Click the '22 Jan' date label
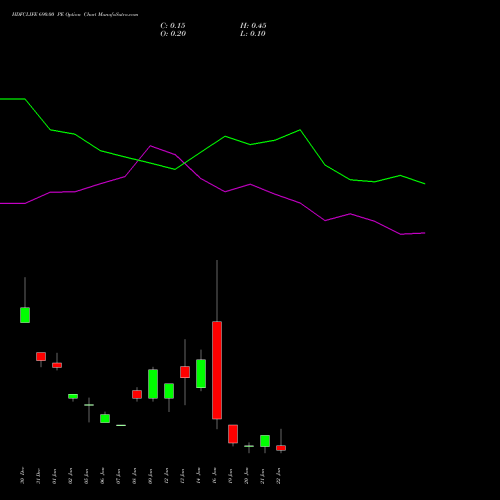The height and width of the screenshot is (500, 500). pos(279,476)
